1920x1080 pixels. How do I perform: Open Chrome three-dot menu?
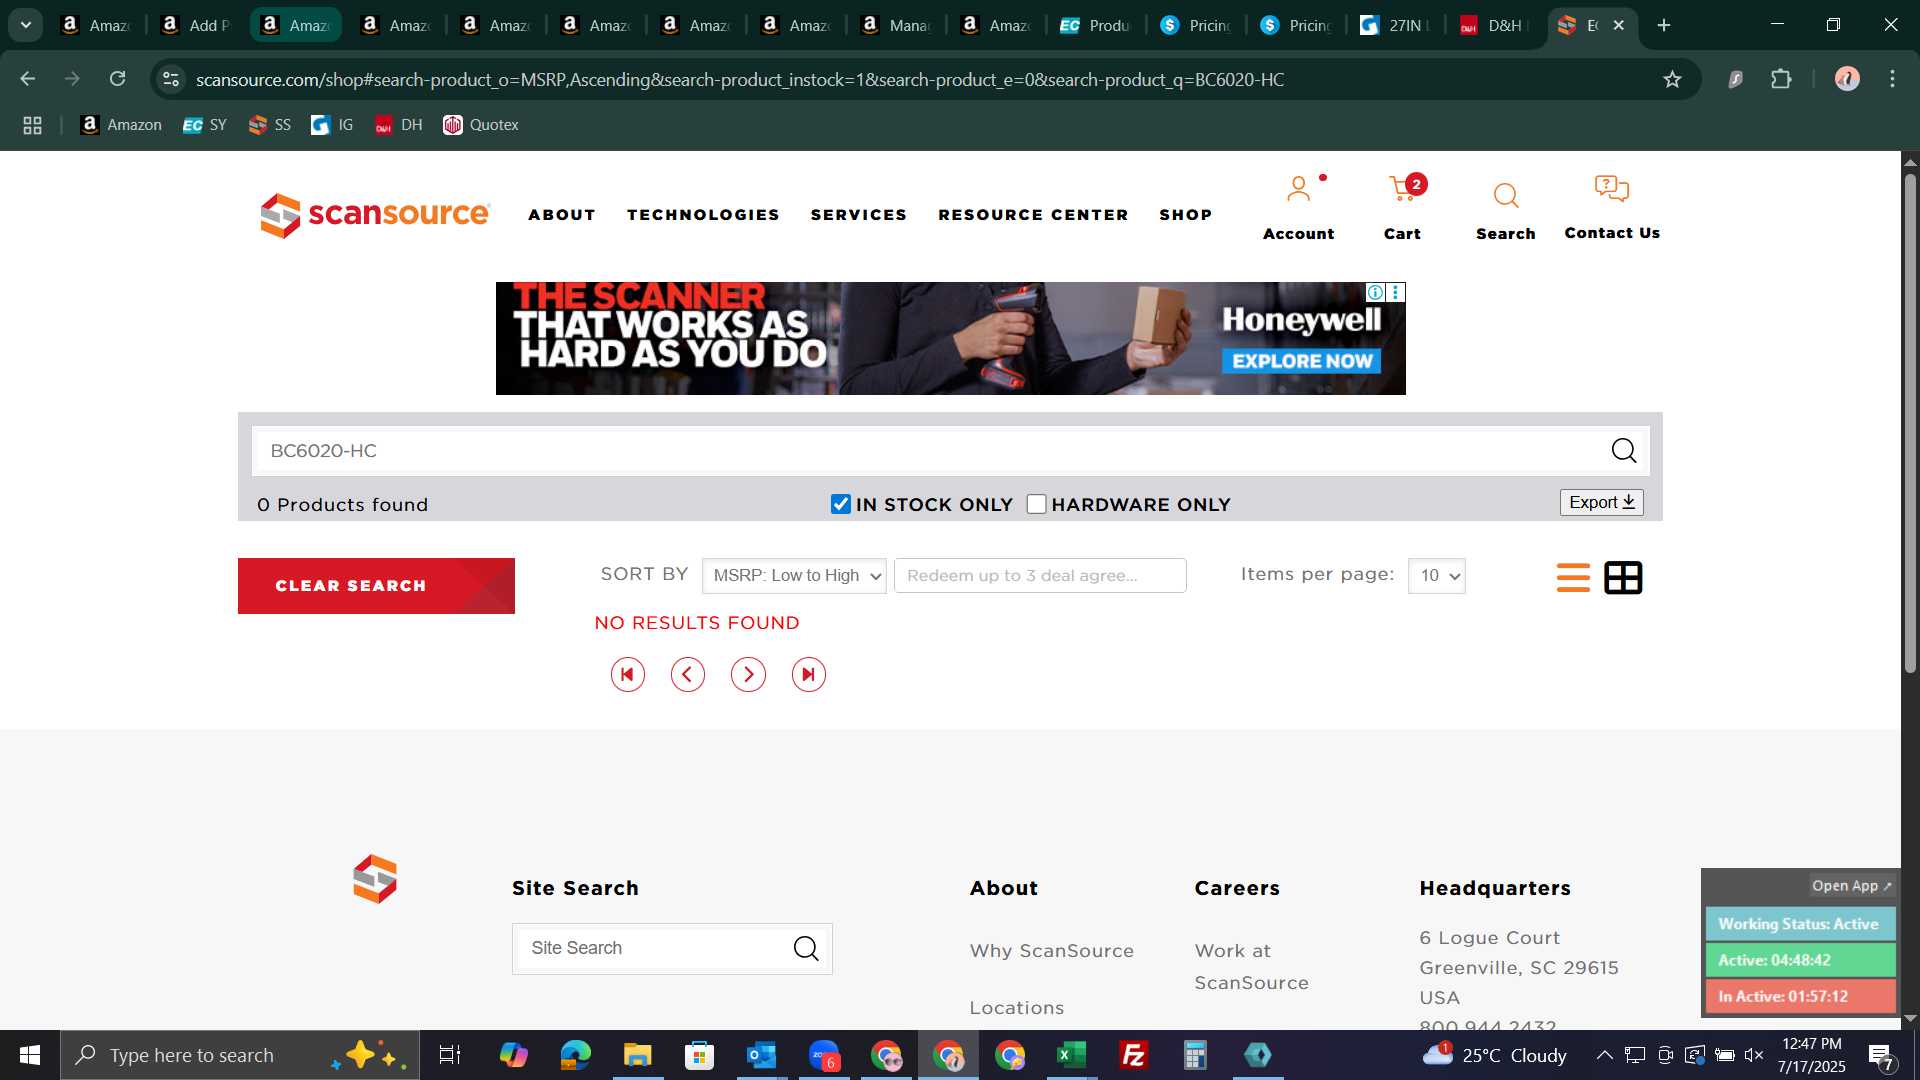click(1892, 79)
